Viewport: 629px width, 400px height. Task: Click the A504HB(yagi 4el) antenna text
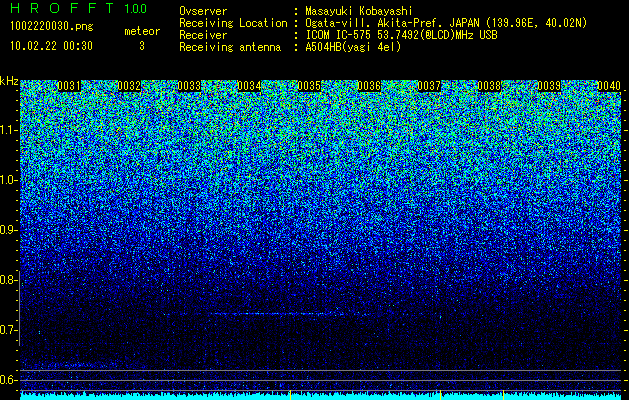pyautogui.click(x=353, y=47)
